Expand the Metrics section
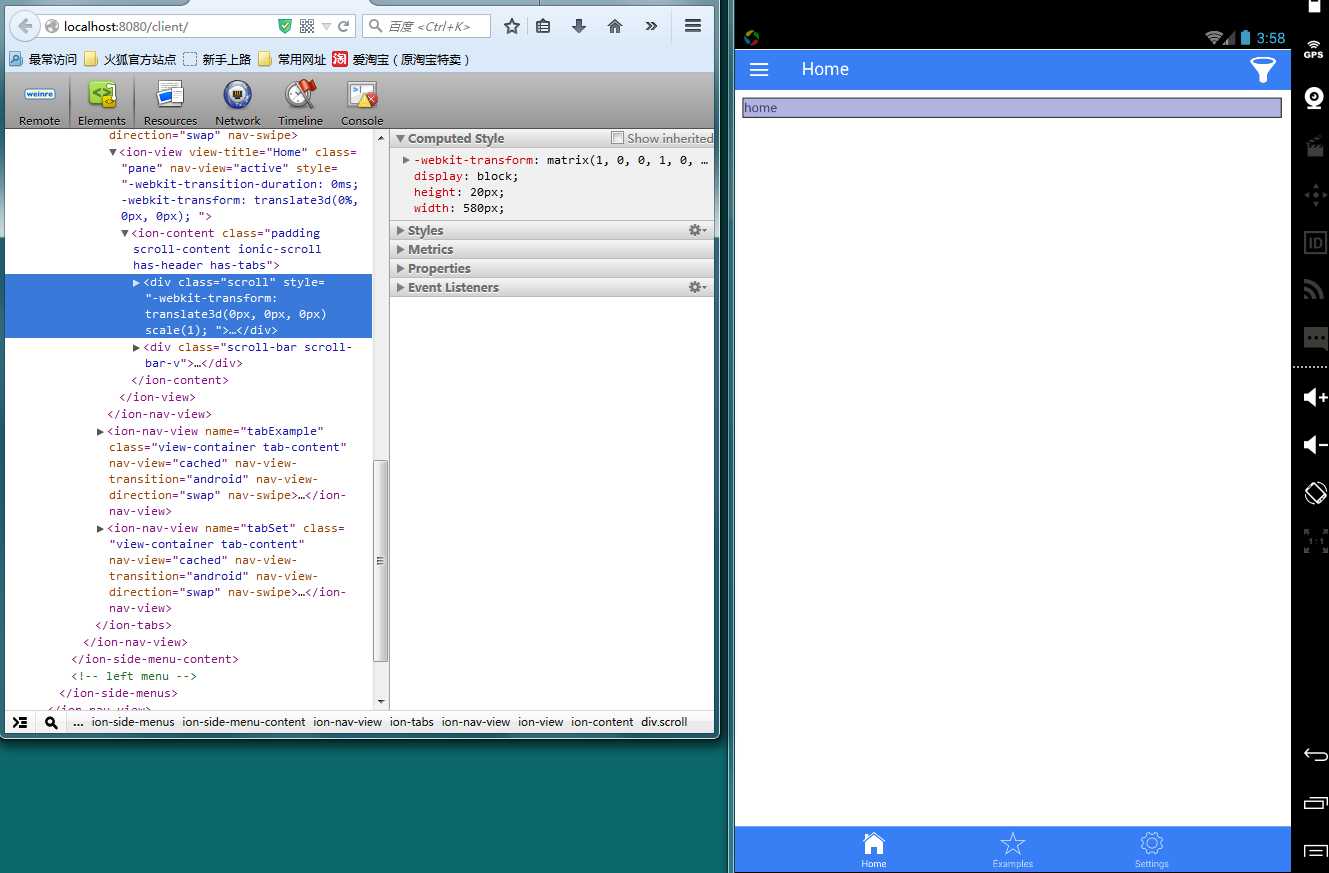1329x873 pixels. [401, 250]
